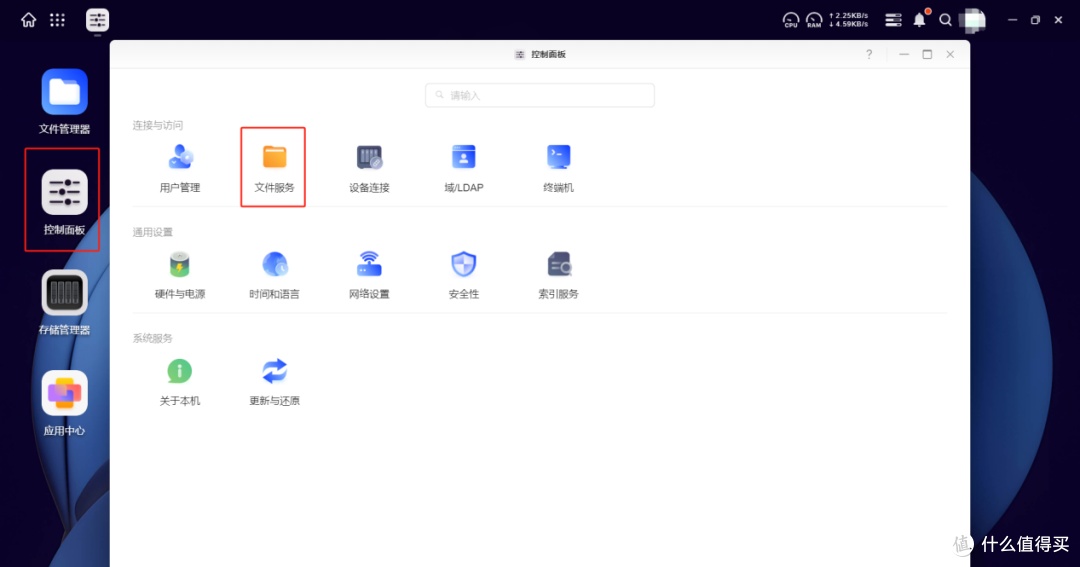Open Hardware and Power (硬件与电源)
The image size is (1080, 567).
click(180, 274)
